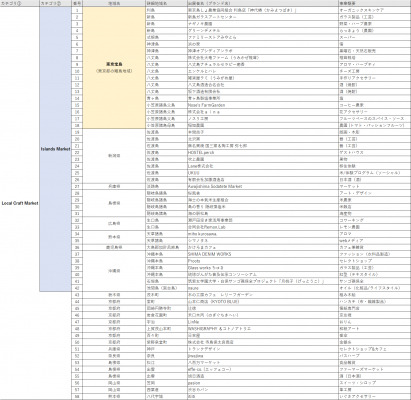Select the mito kurosawa cell
The height and width of the screenshot is (400, 411).
point(263,234)
